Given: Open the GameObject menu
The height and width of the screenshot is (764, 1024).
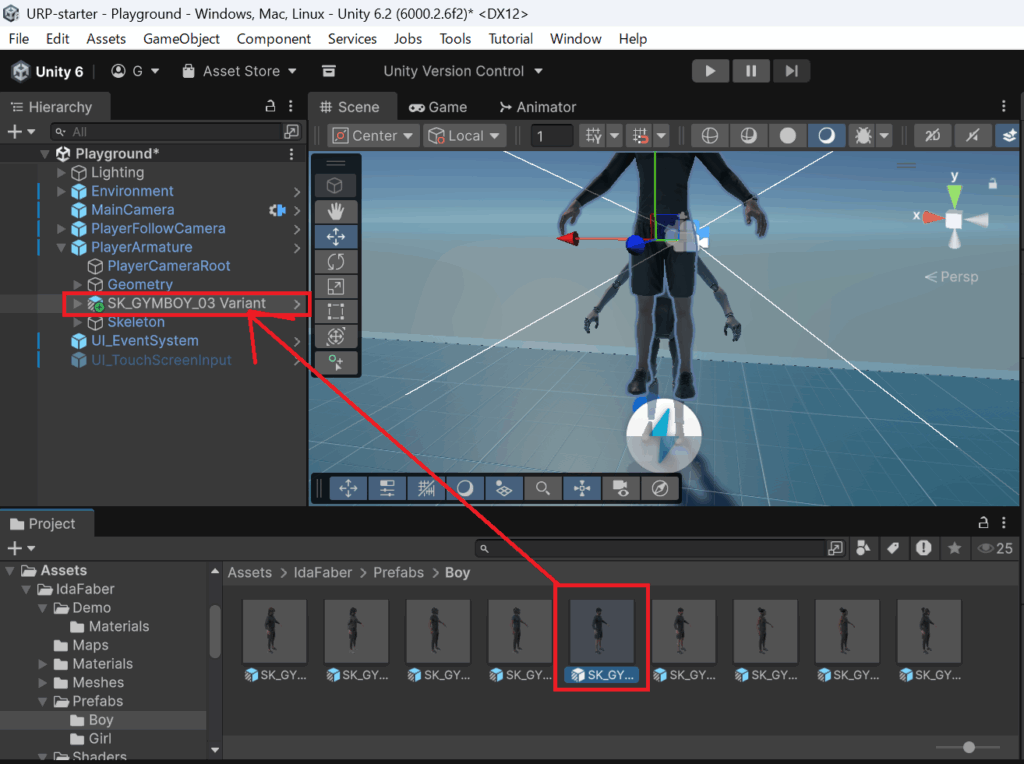Looking at the screenshot, I should [181, 39].
